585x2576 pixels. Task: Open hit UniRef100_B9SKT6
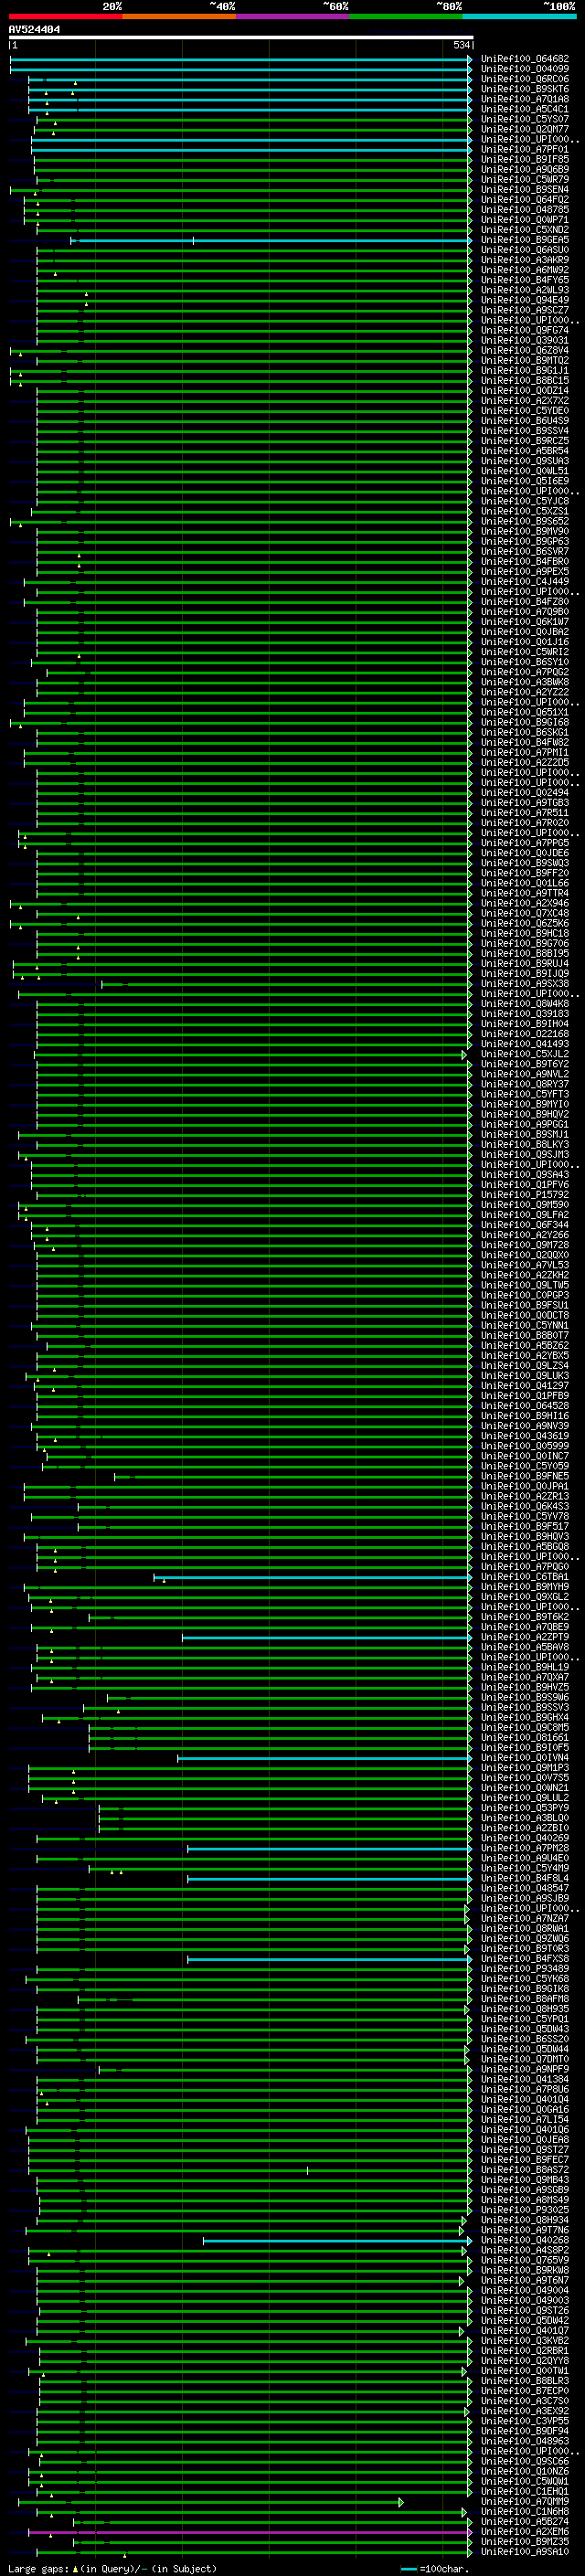pyautogui.click(x=525, y=89)
